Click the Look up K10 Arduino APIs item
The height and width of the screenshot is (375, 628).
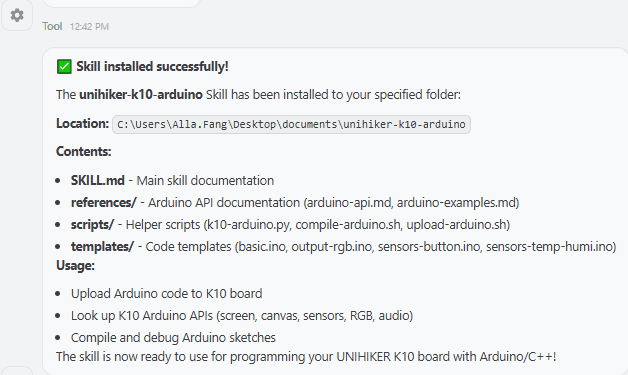click(x=242, y=316)
